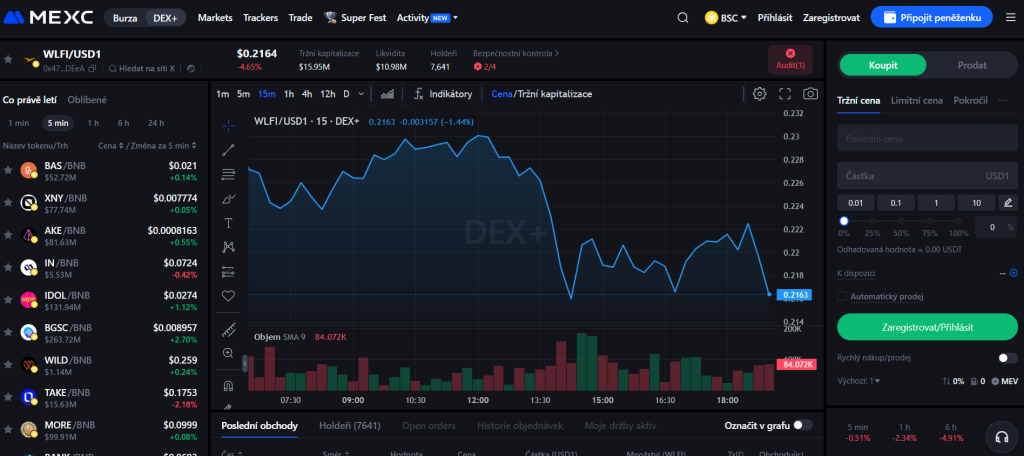Switch to Oblíbené tab
This screenshot has height=456, width=1024.
tap(87, 100)
